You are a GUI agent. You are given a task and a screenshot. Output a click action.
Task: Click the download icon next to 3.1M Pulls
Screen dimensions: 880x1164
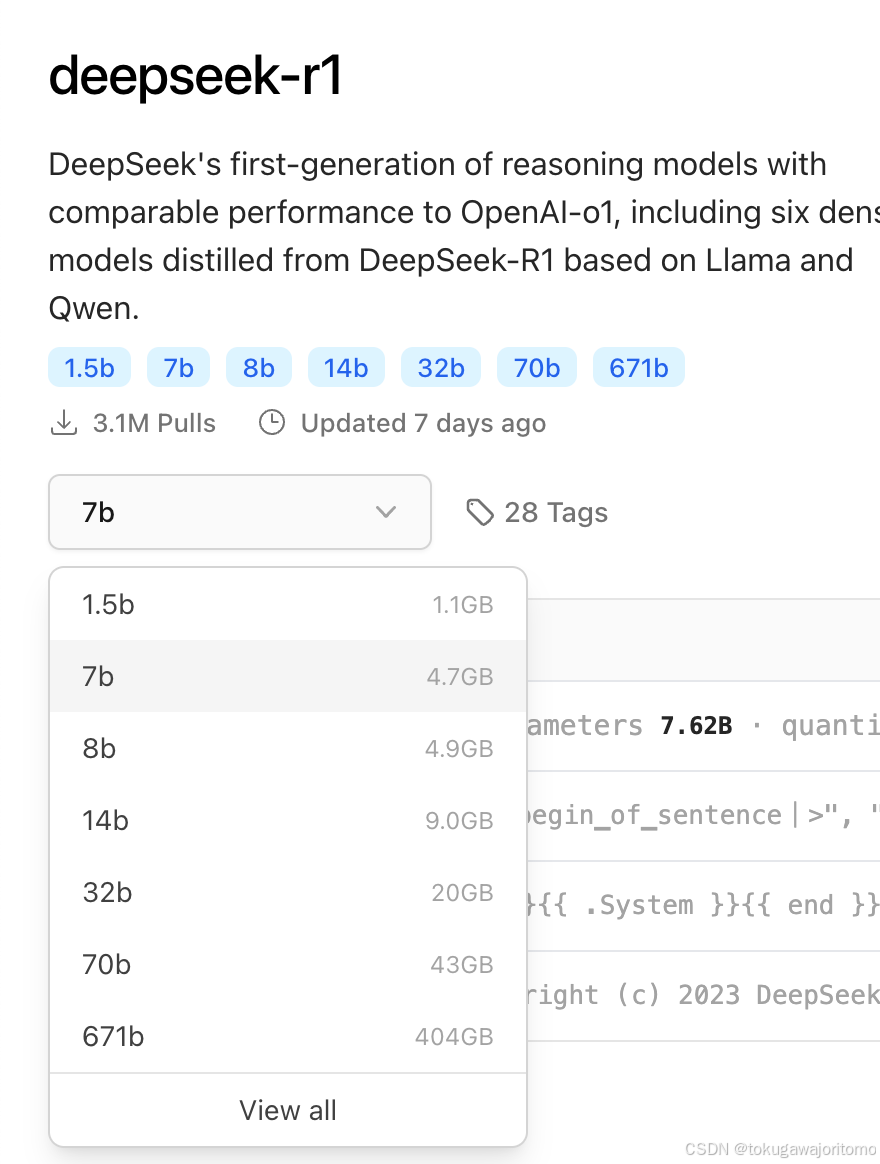click(64, 422)
